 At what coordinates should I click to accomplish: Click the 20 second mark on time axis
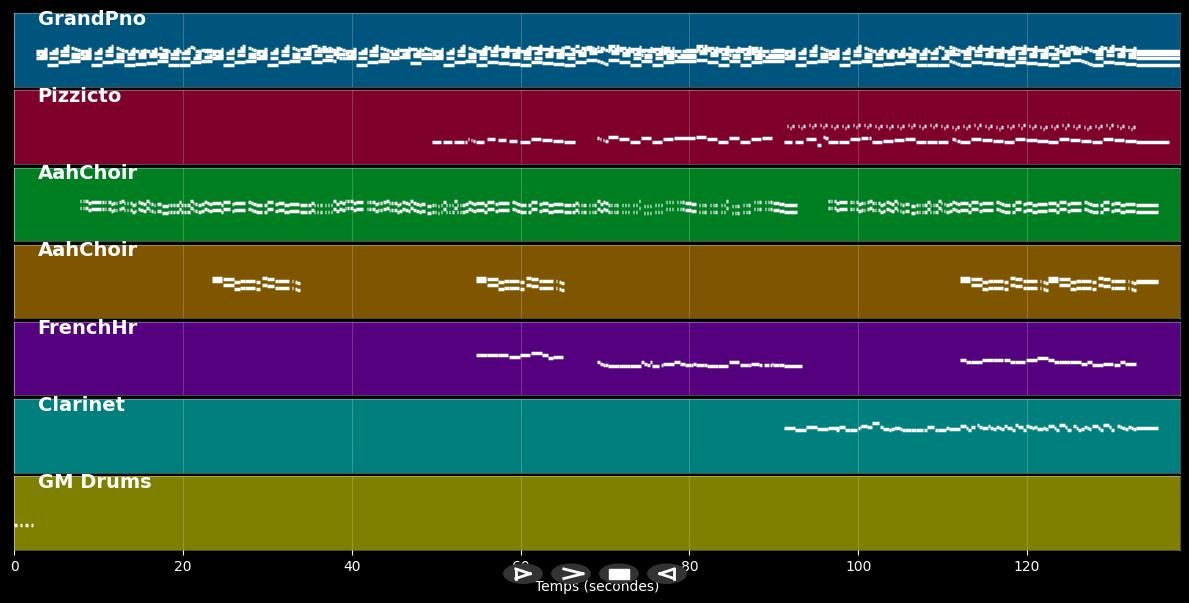[183, 566]
